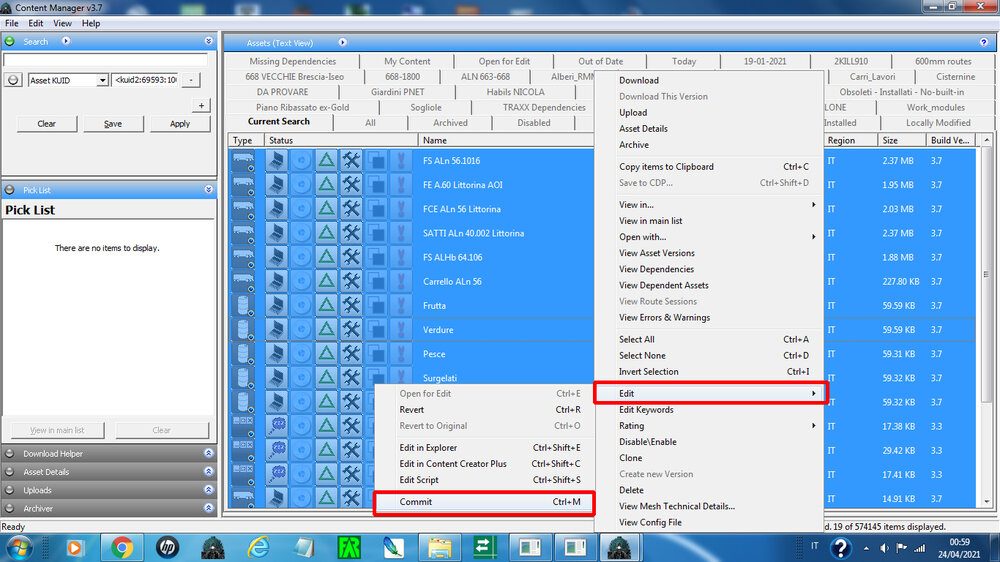
Task: Click the kuid value input field
Action: pos(145,80)
